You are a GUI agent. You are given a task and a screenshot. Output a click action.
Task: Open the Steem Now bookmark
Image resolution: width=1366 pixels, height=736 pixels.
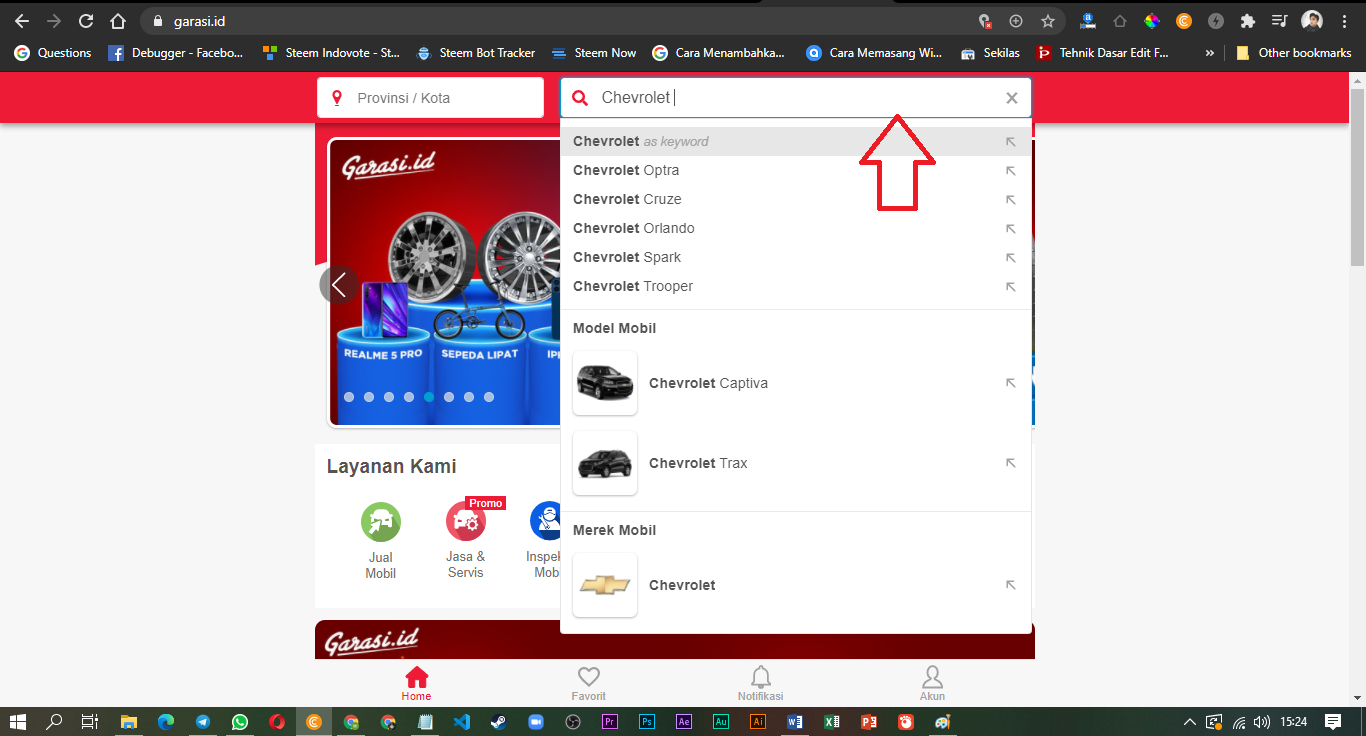[593, 53]
